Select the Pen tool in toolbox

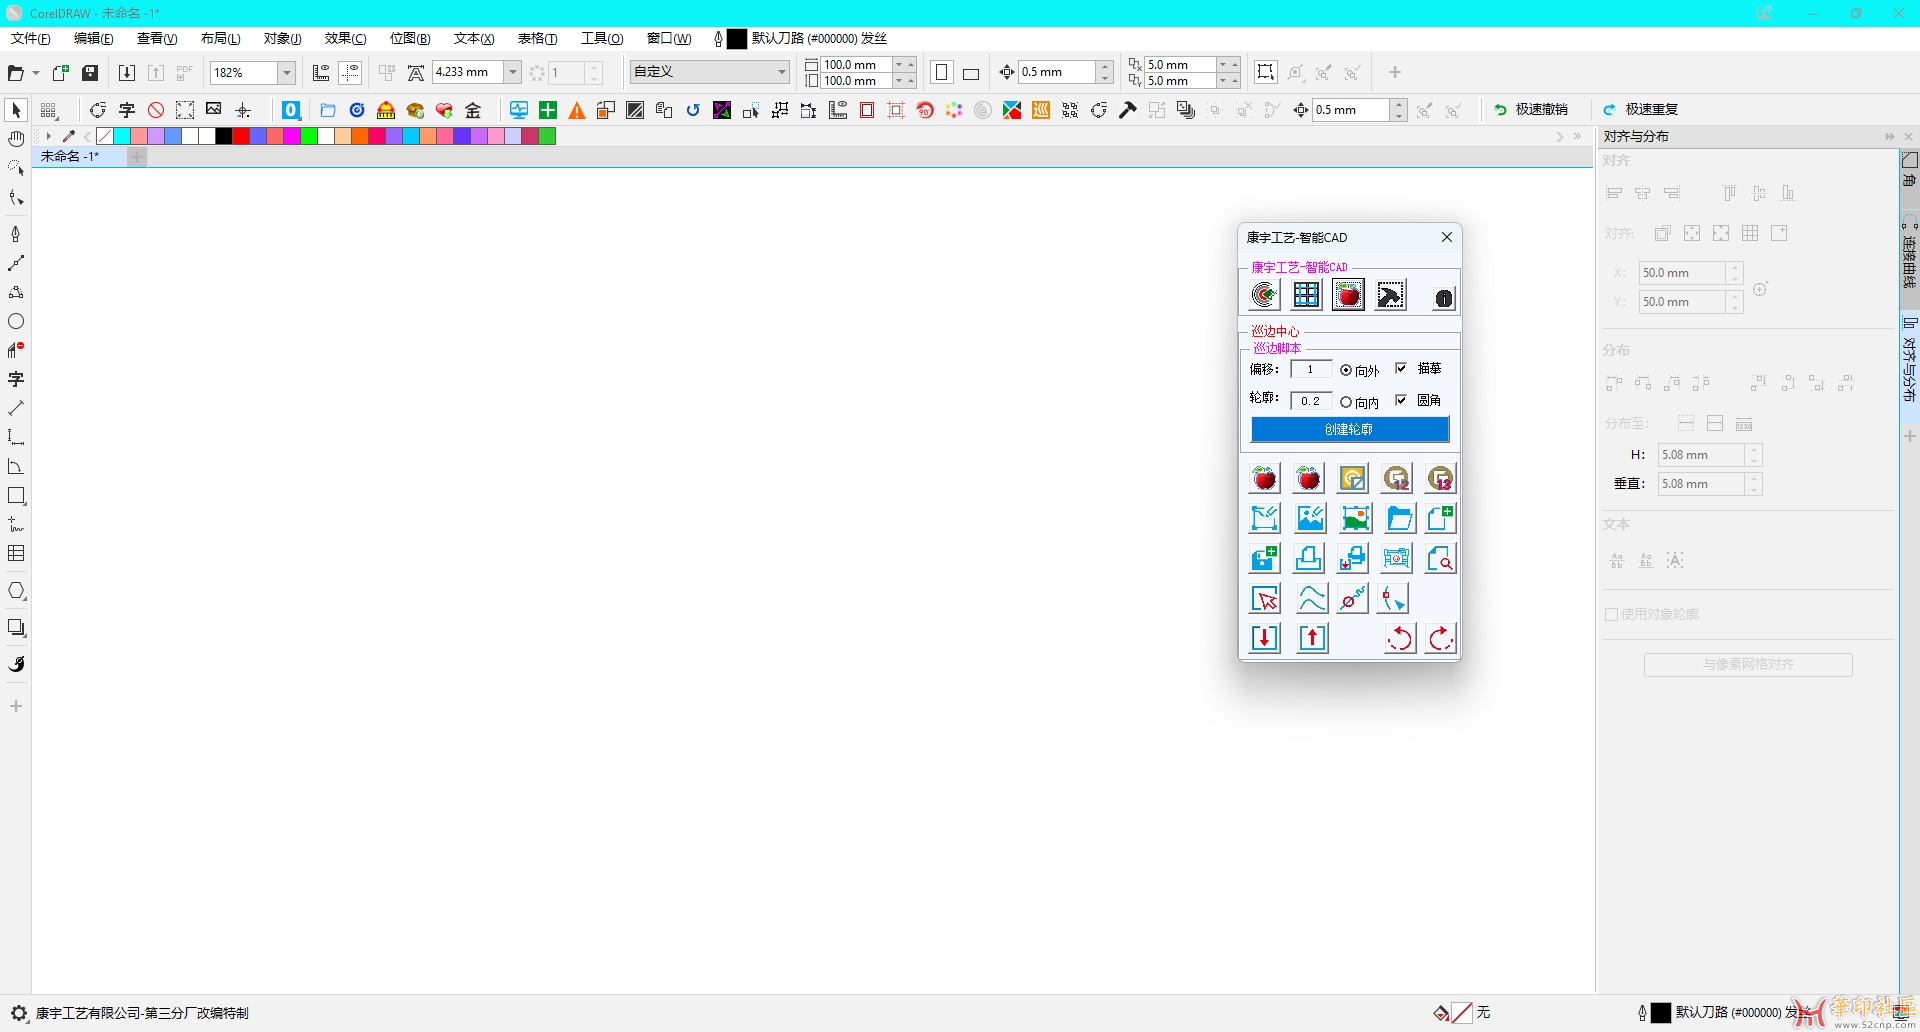click(x=16, y=234)
